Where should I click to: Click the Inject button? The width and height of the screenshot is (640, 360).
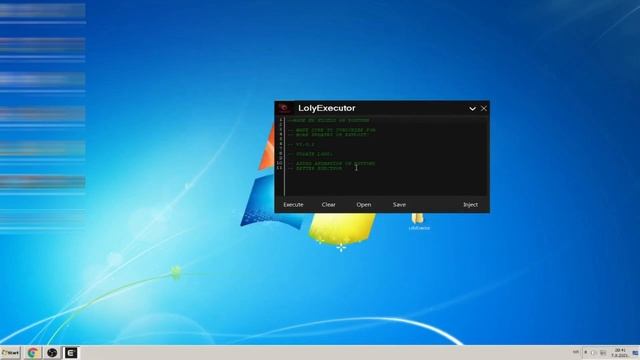[x=470, y=204]
